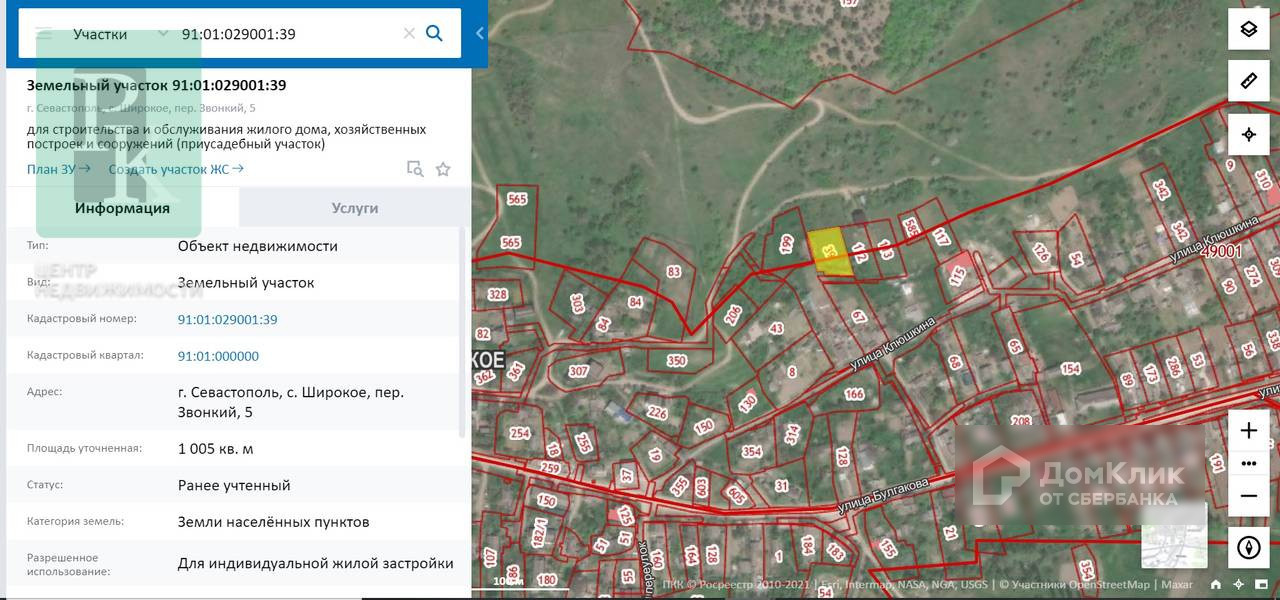Open the Участки search type dropdown
The height and width of the screenshot is (600, 1280).
pyautogui.click(x=120, y=33)
